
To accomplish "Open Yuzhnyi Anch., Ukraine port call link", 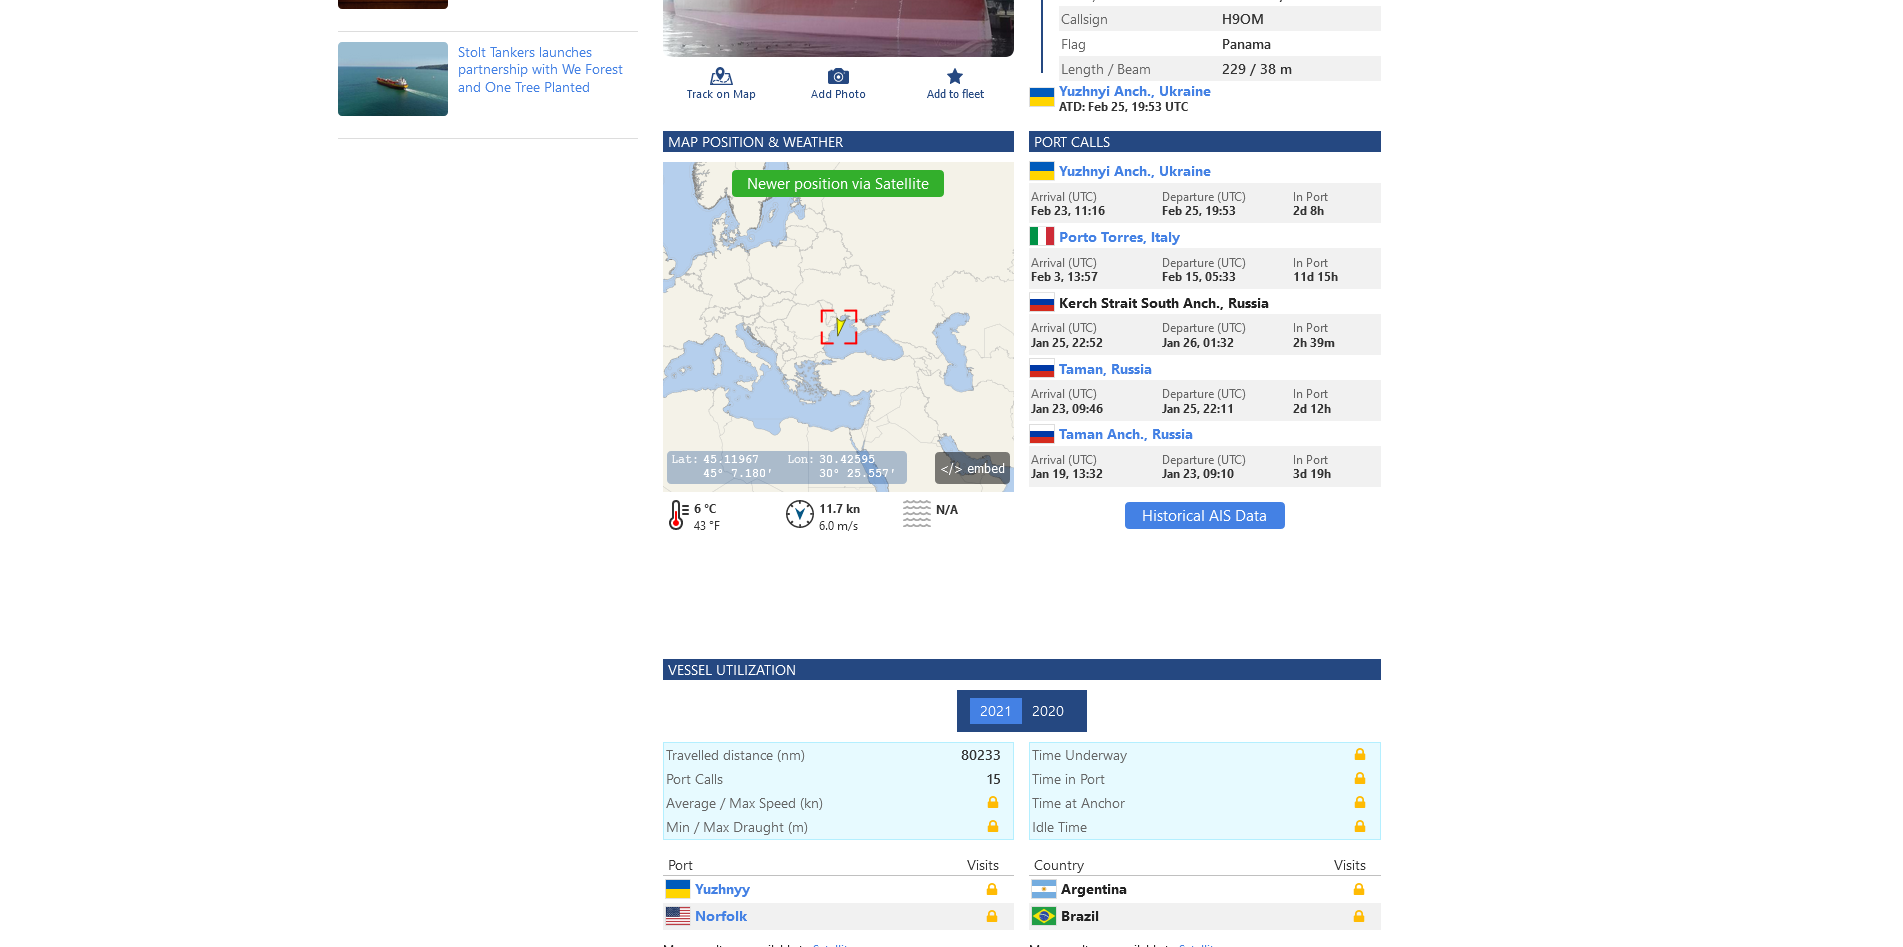I will [x=1134, y=171].
